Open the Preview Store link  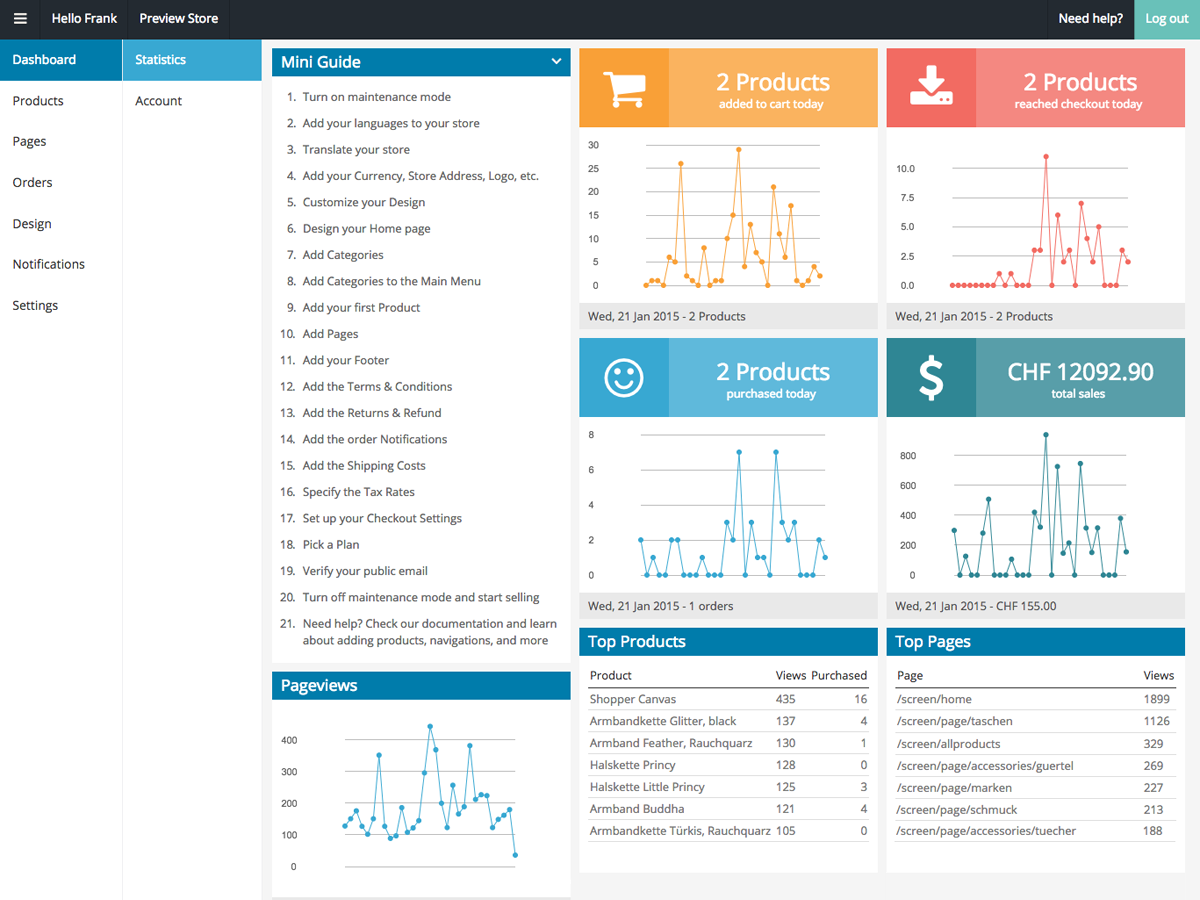pyautogui.click(x=179, y=19)
